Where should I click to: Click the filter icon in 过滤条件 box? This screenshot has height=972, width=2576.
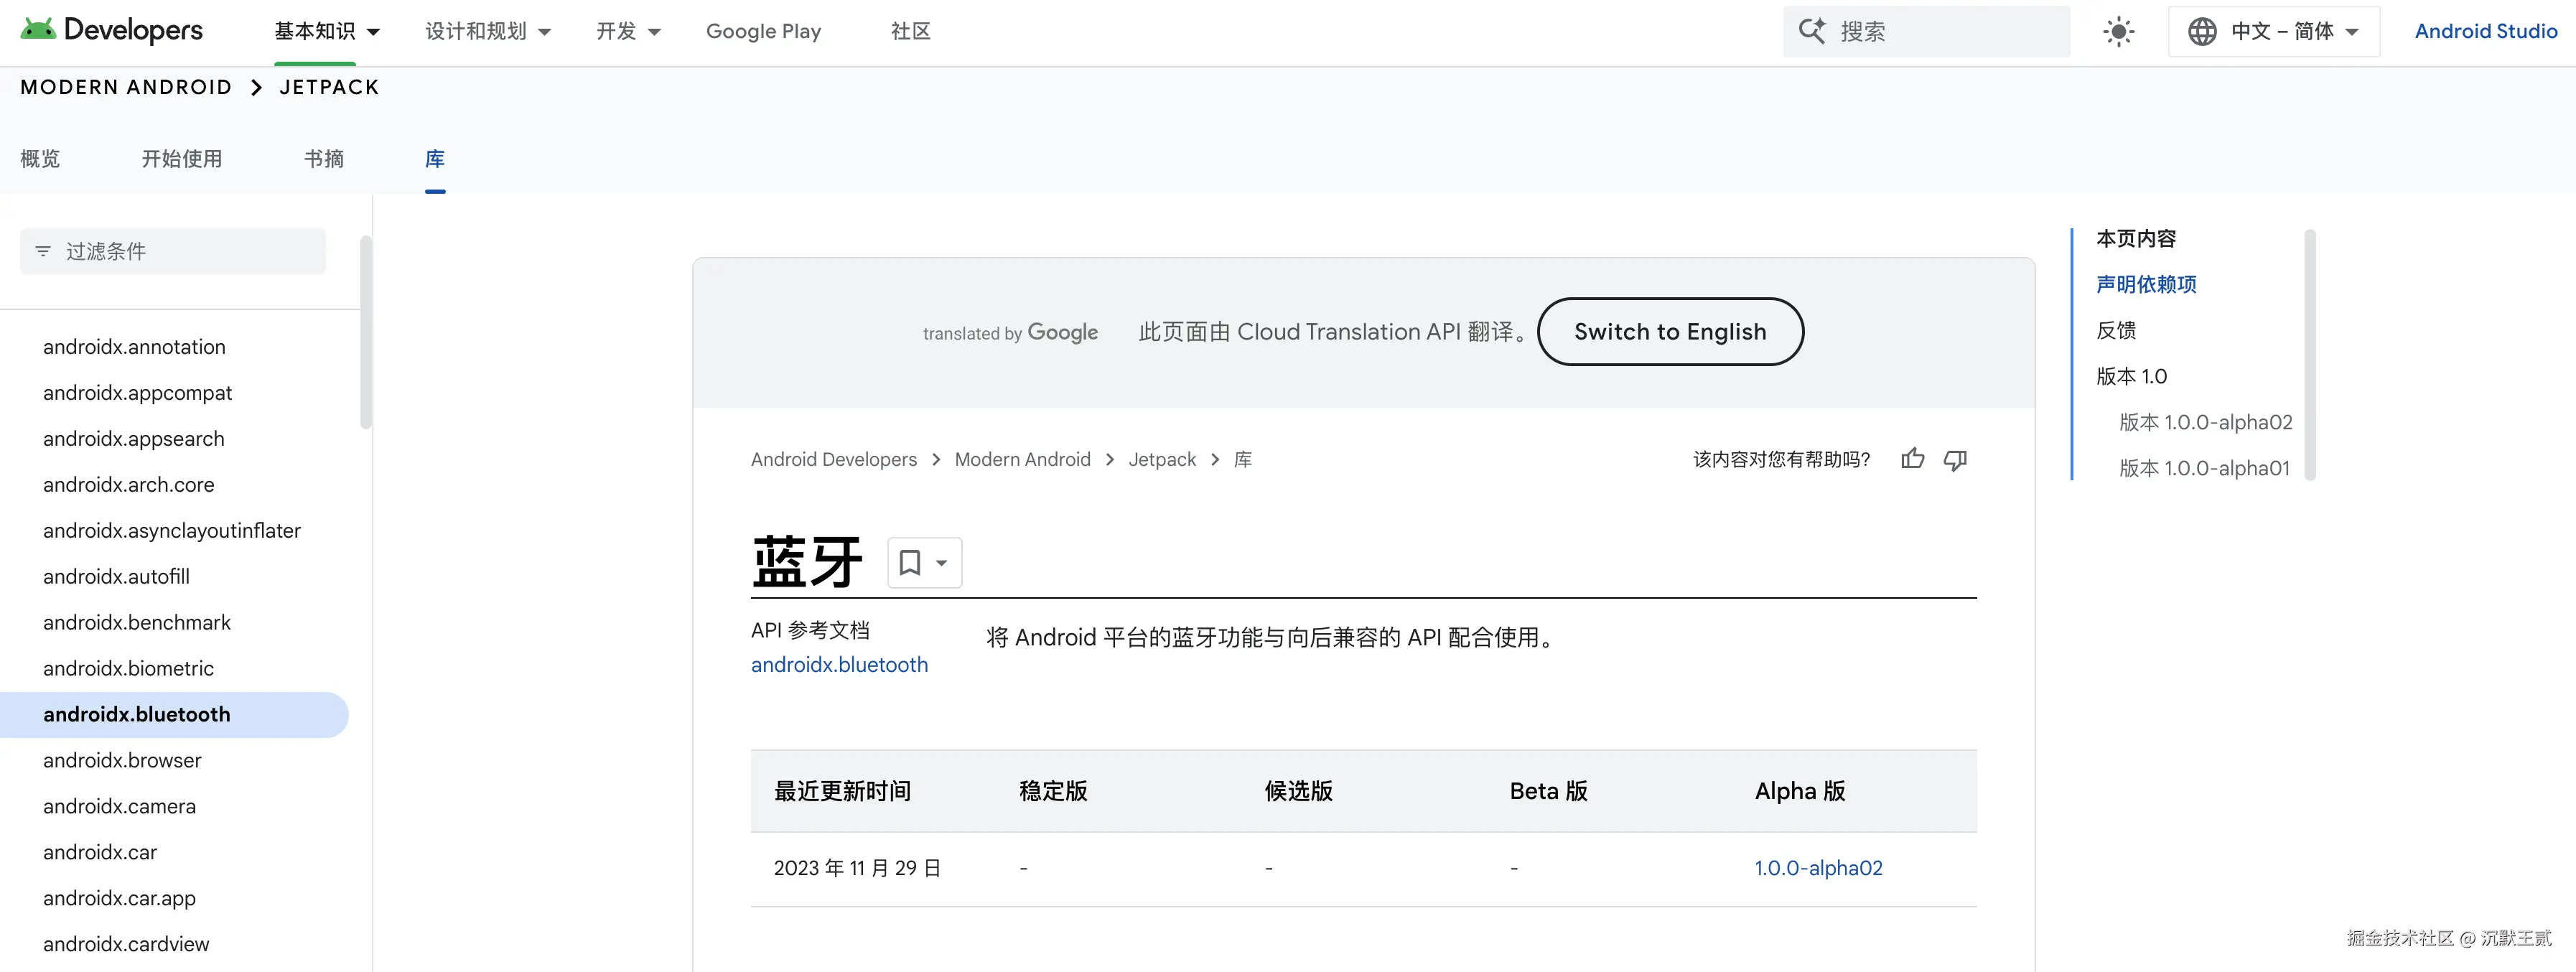43,251
